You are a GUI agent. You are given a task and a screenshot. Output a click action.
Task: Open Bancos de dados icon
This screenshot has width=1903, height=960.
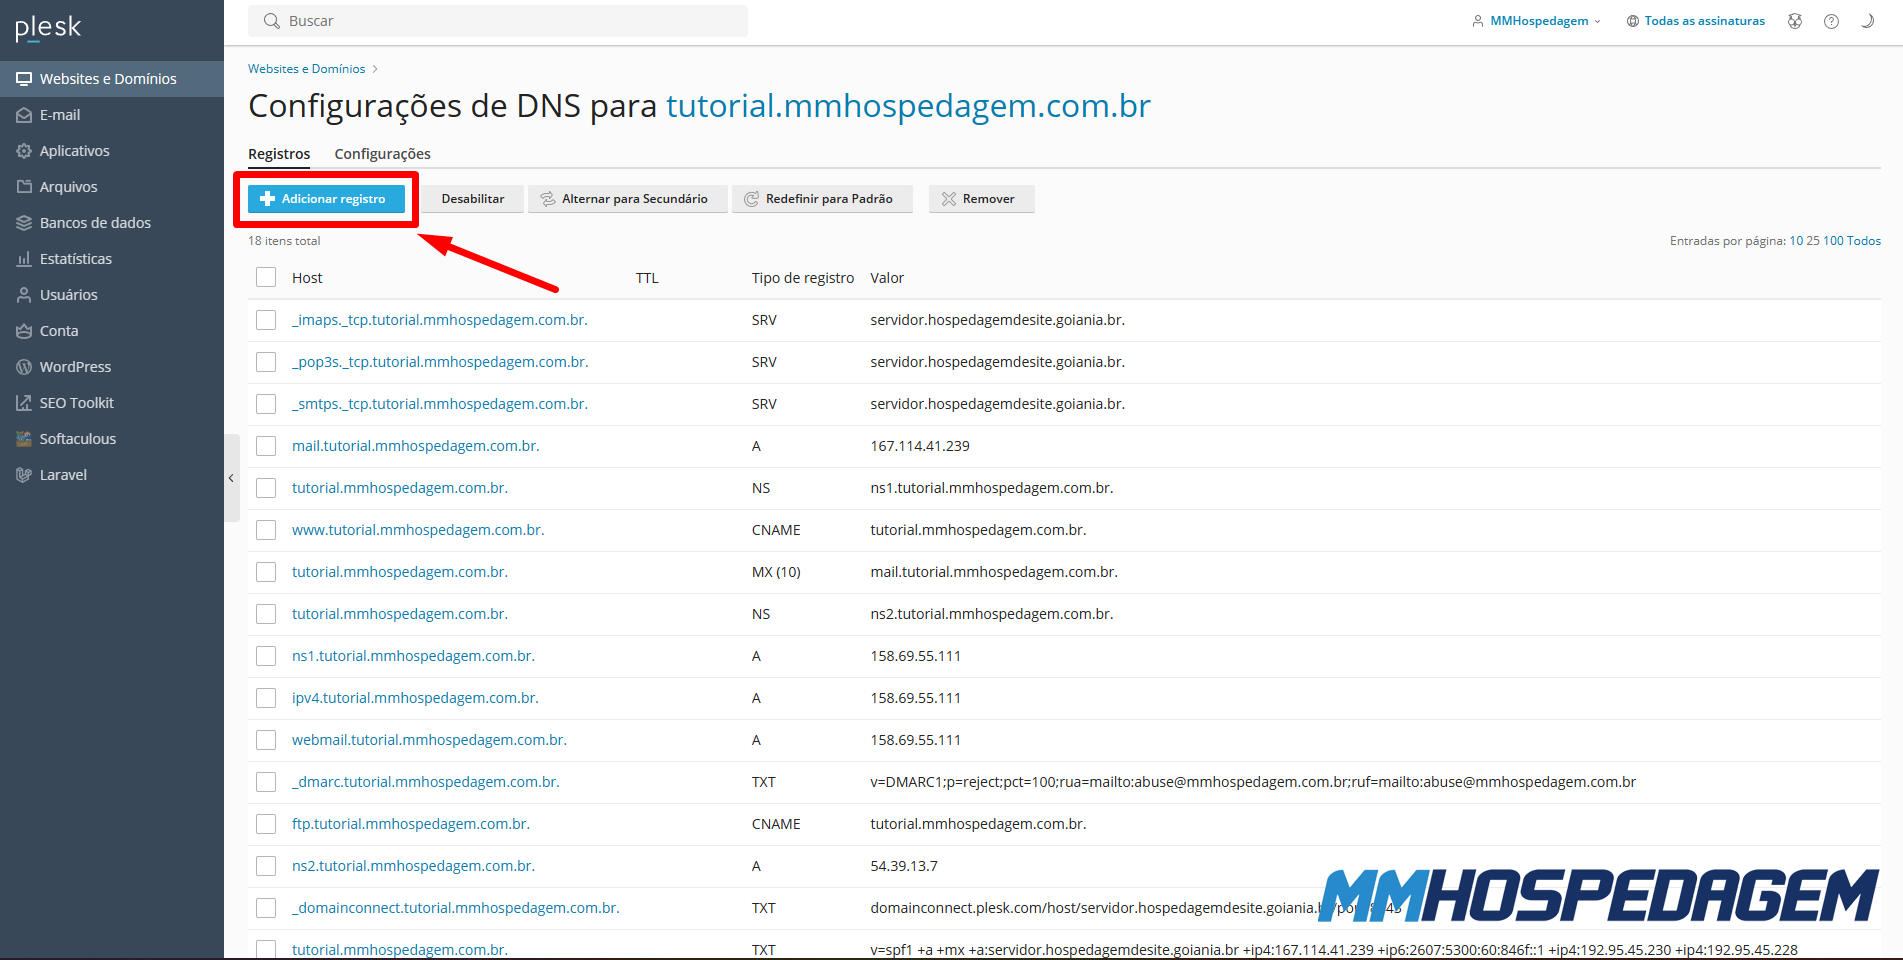point(24,223)
